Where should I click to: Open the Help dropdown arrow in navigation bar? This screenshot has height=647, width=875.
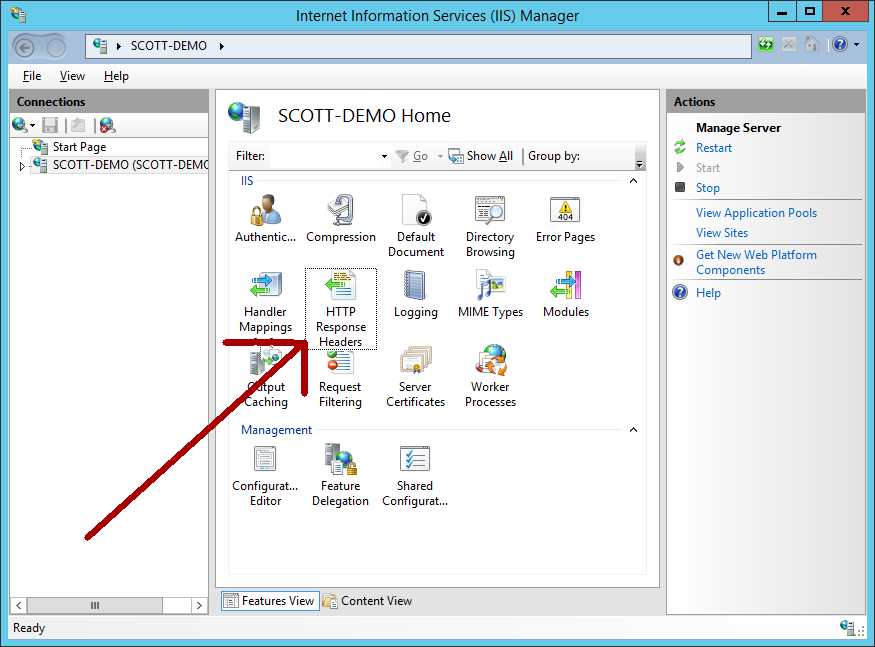click(857, 44)
